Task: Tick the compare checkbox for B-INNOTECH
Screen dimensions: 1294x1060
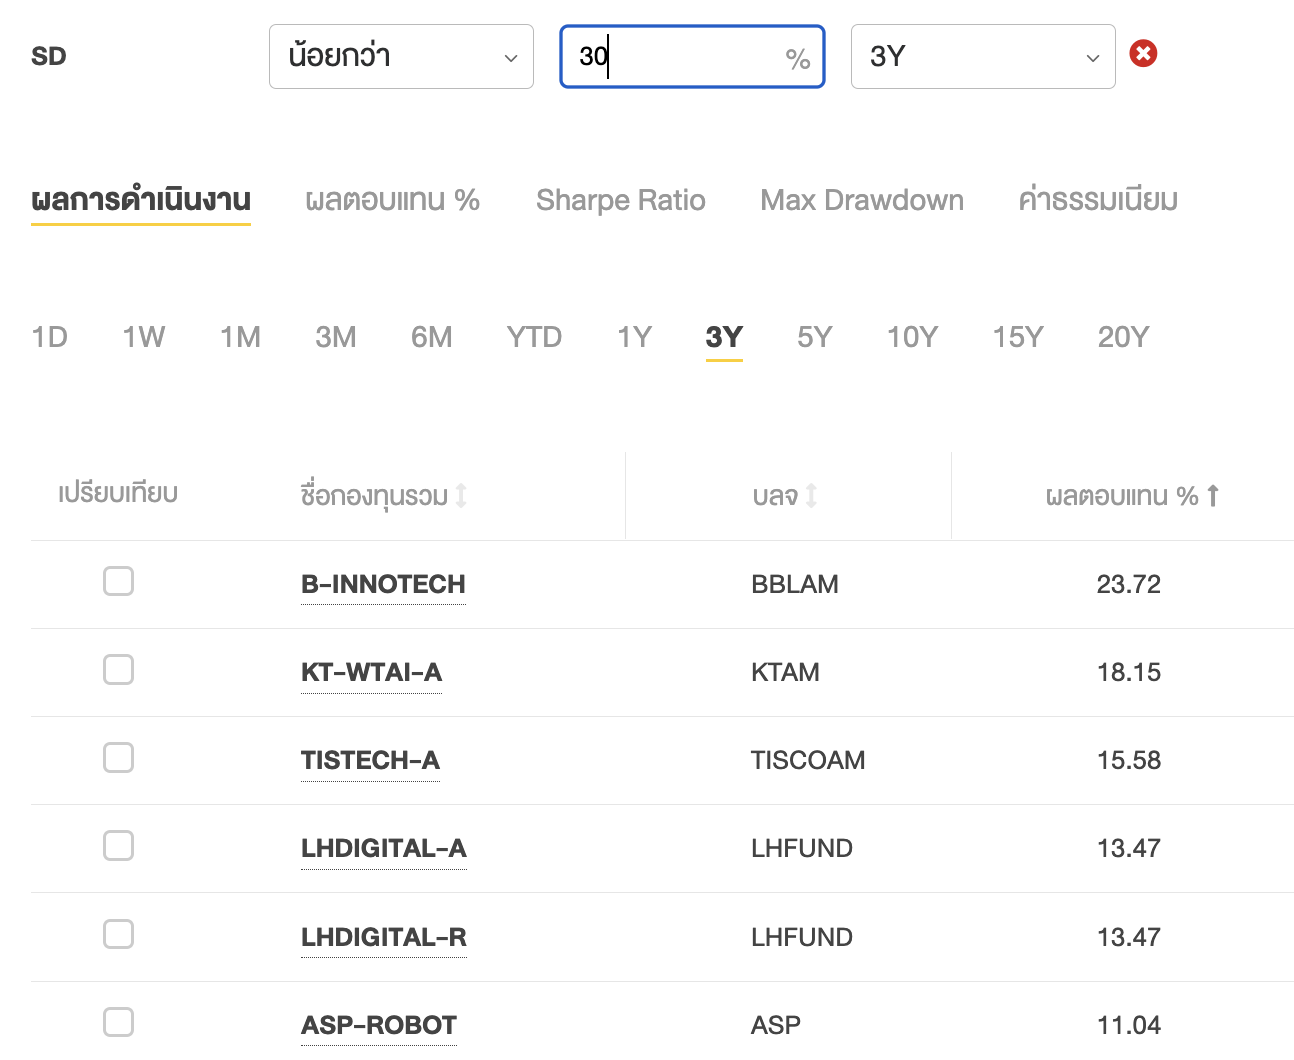Action: click(118, 581)
